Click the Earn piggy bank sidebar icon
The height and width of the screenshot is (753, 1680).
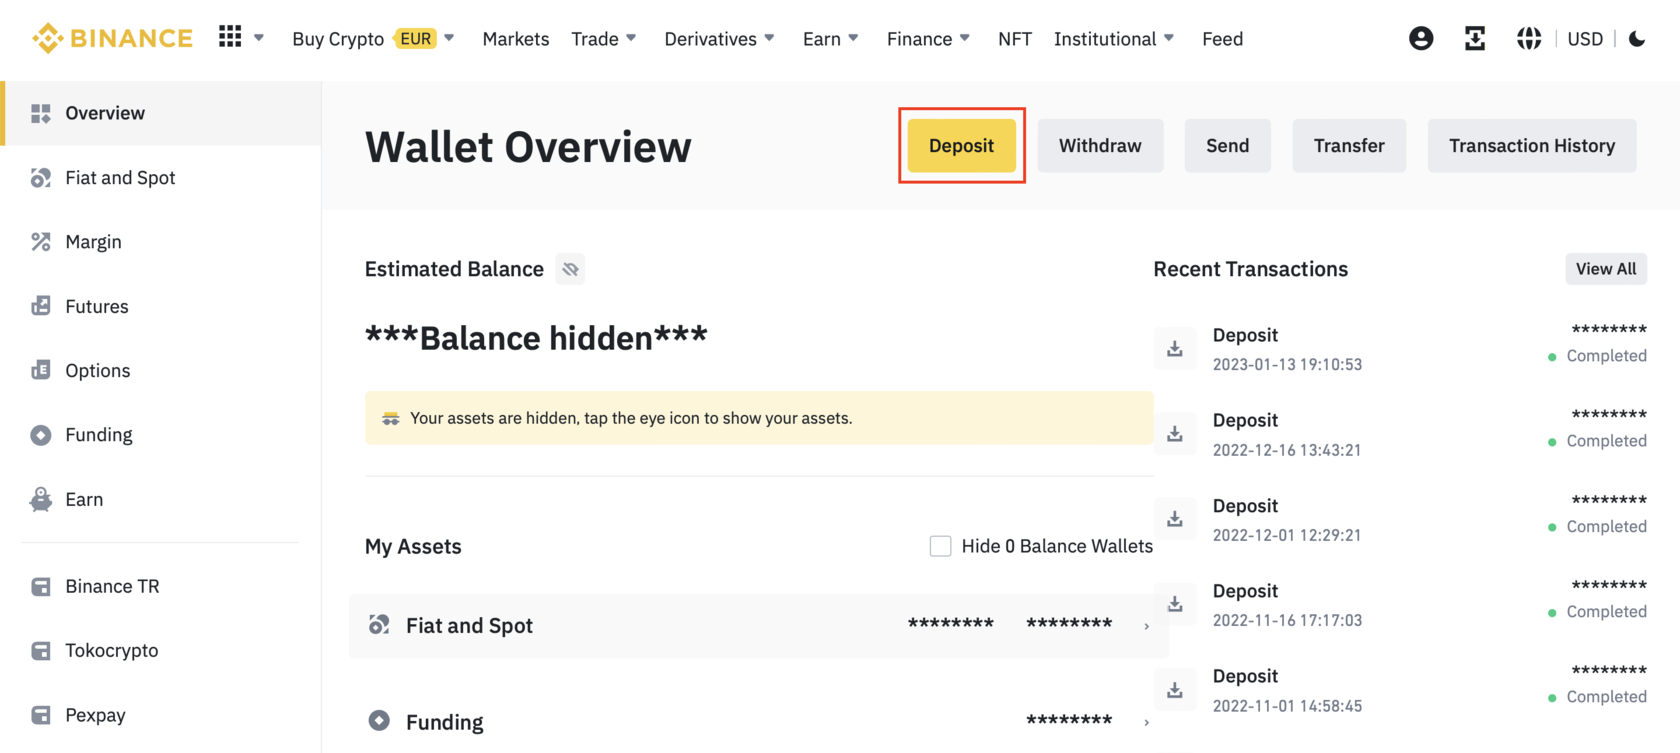[41, 499]
